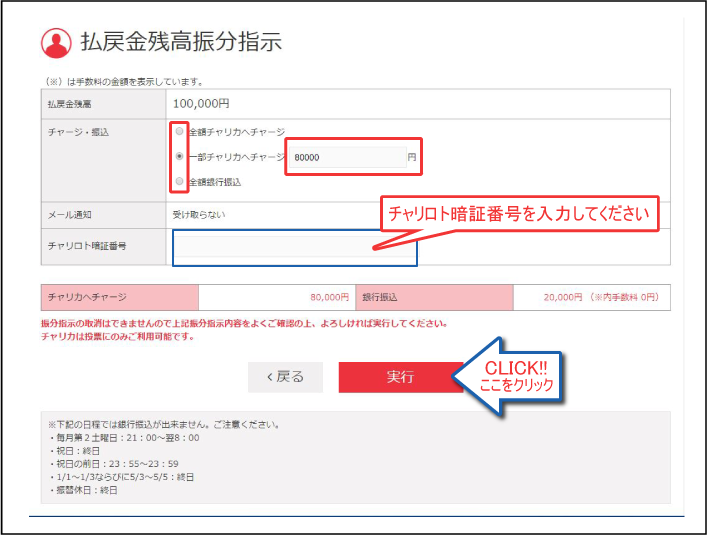707x535 pixels.
Task: Click the note チャリカは投票にのみご利用可能です
Action: point(118,336)
